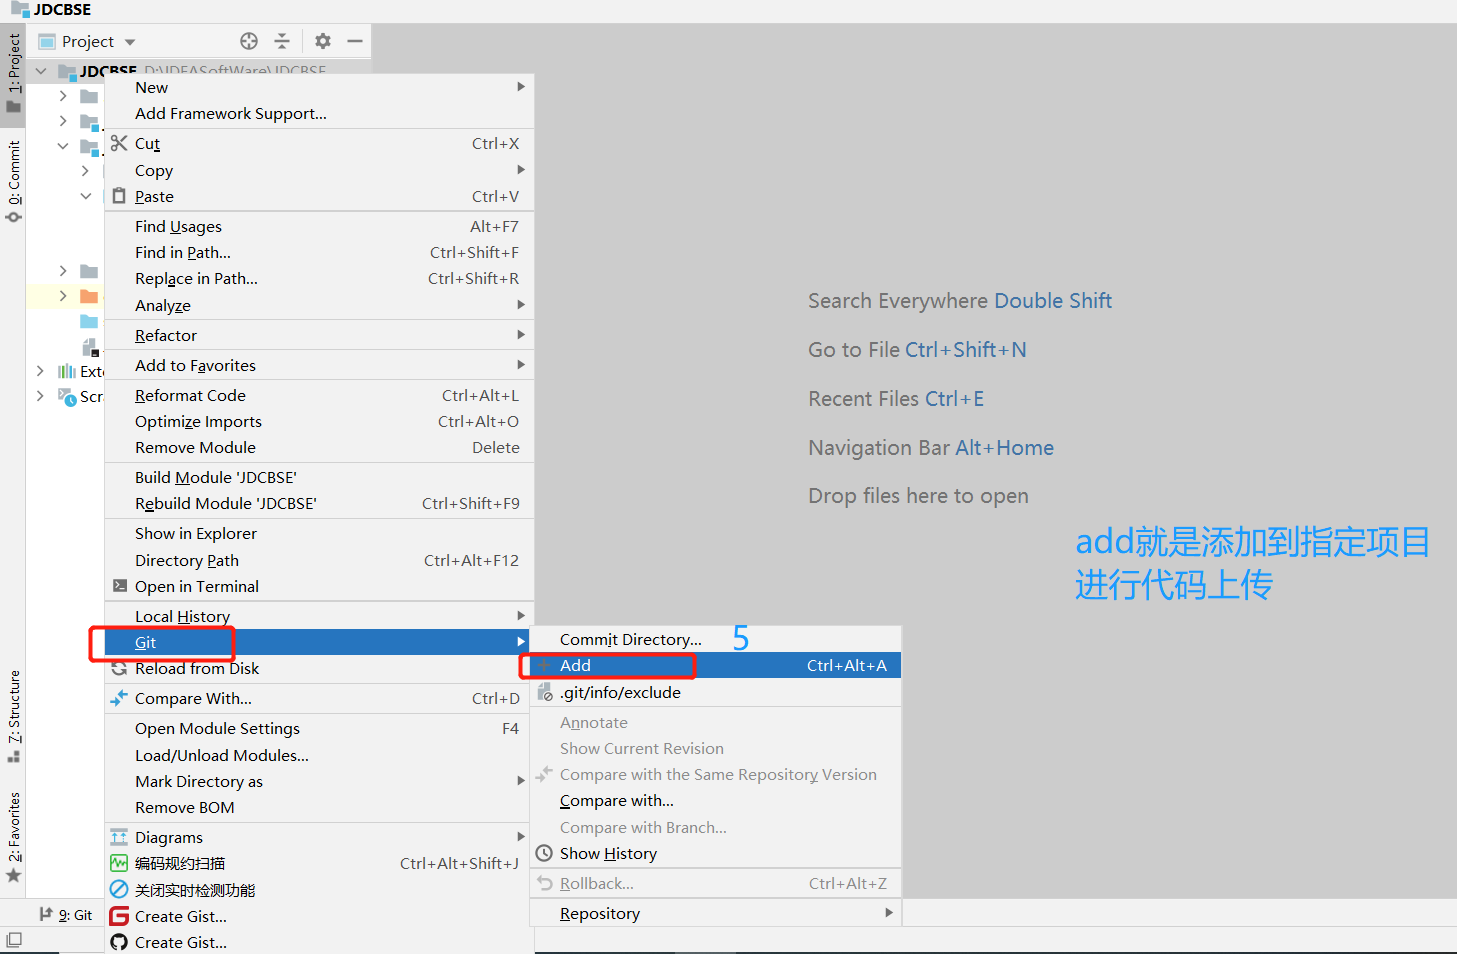Hide the Project panel using the minus icon
Image resolution: width=1457 pixels, height=954 pixels.
click(x=355, y=41)
